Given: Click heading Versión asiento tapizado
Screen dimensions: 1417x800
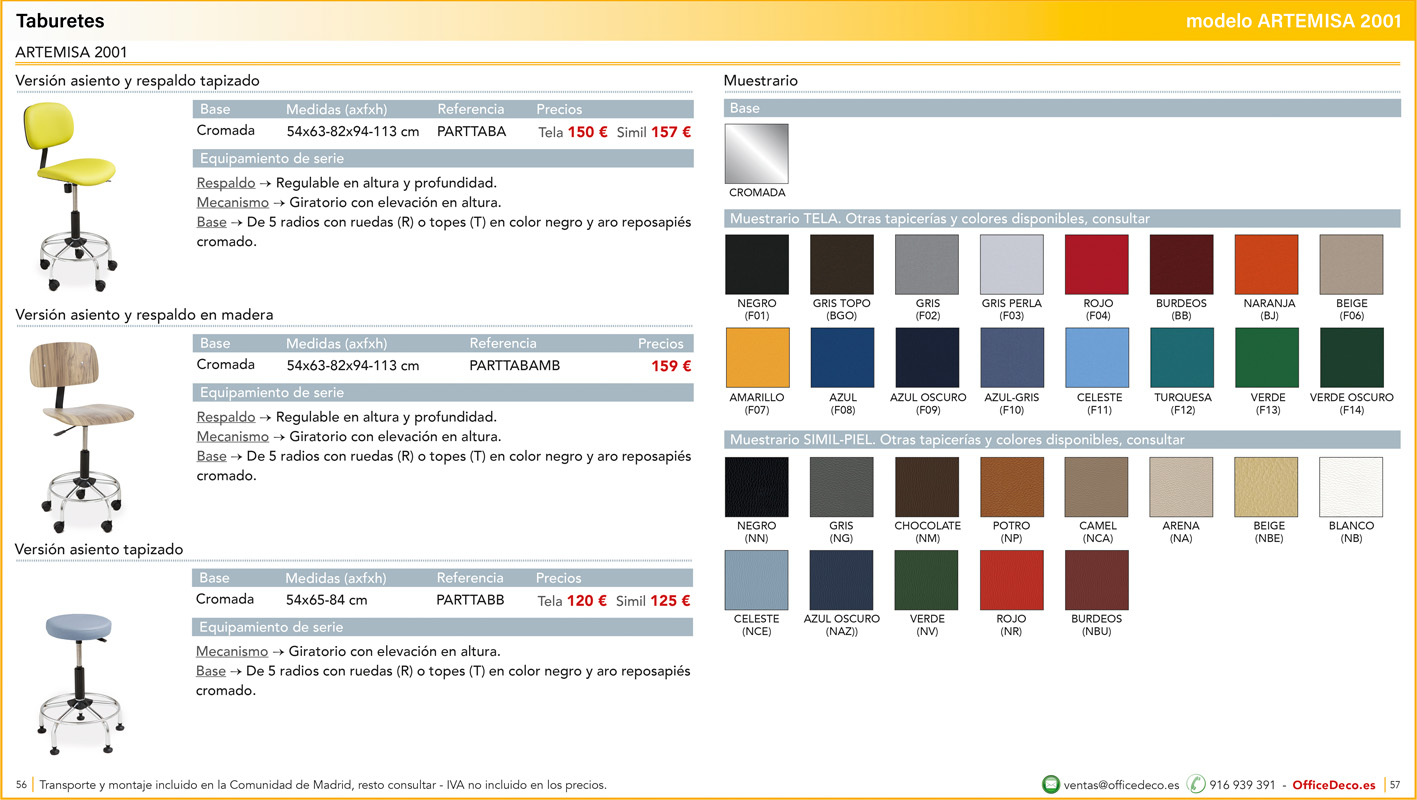Looking at the screenshot, I should [x=99, y=549].
